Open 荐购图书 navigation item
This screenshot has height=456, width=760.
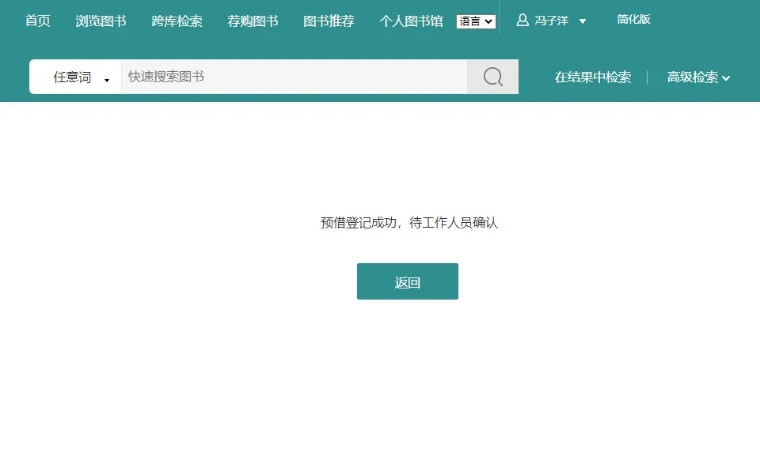coord(253,21)
